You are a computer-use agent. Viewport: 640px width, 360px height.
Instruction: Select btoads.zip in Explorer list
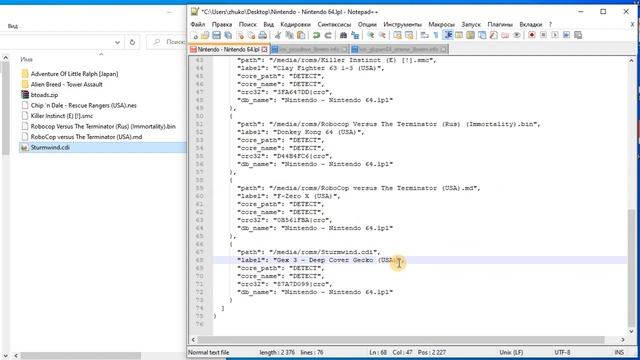pyautogui.click(x=44, y=95)
